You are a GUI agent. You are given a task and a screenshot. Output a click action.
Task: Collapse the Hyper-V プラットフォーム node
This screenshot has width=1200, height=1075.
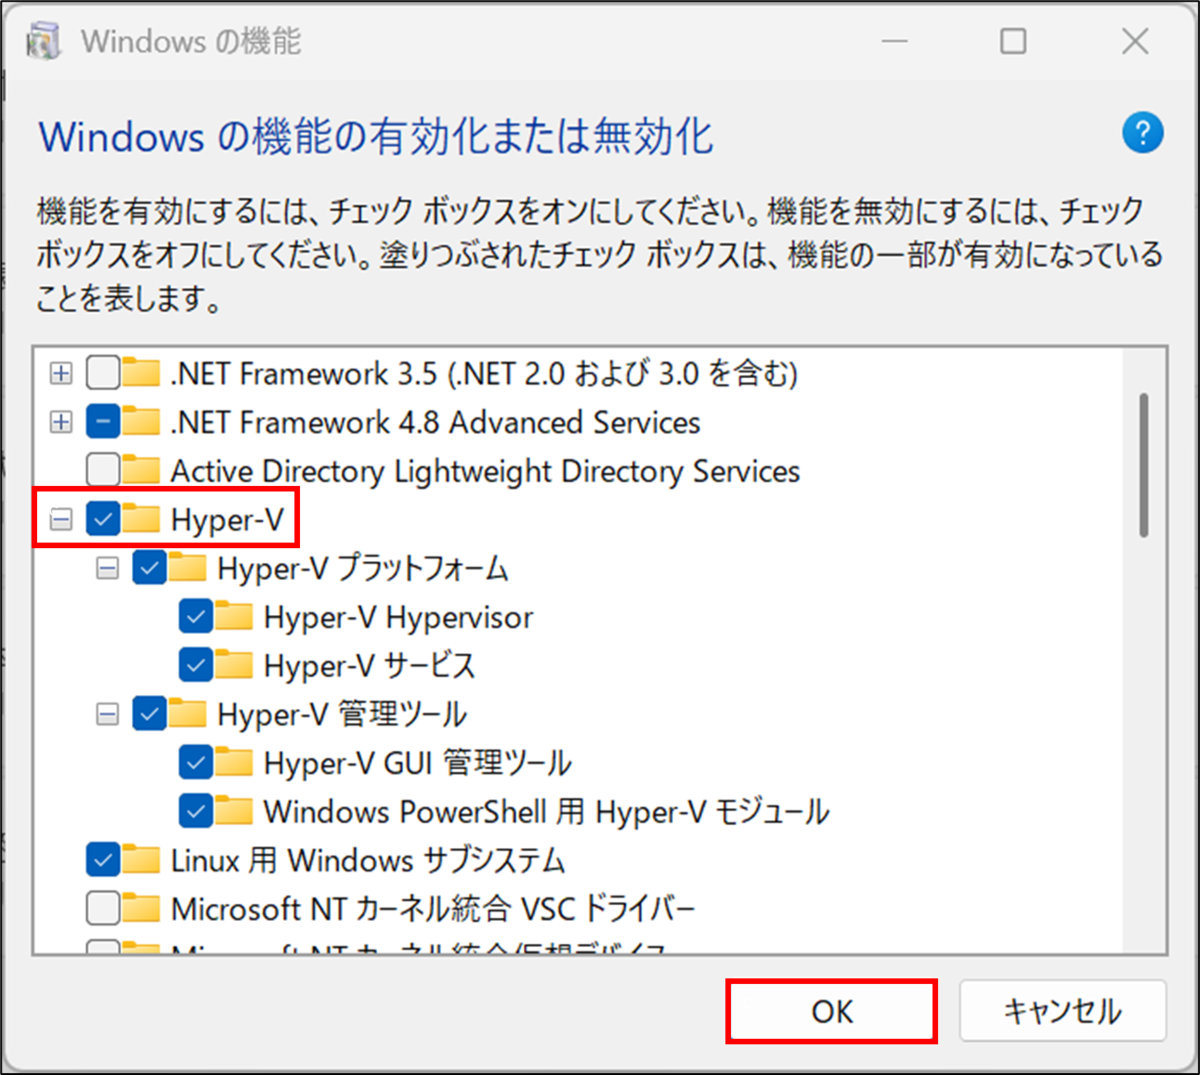(x=107, y=568)
